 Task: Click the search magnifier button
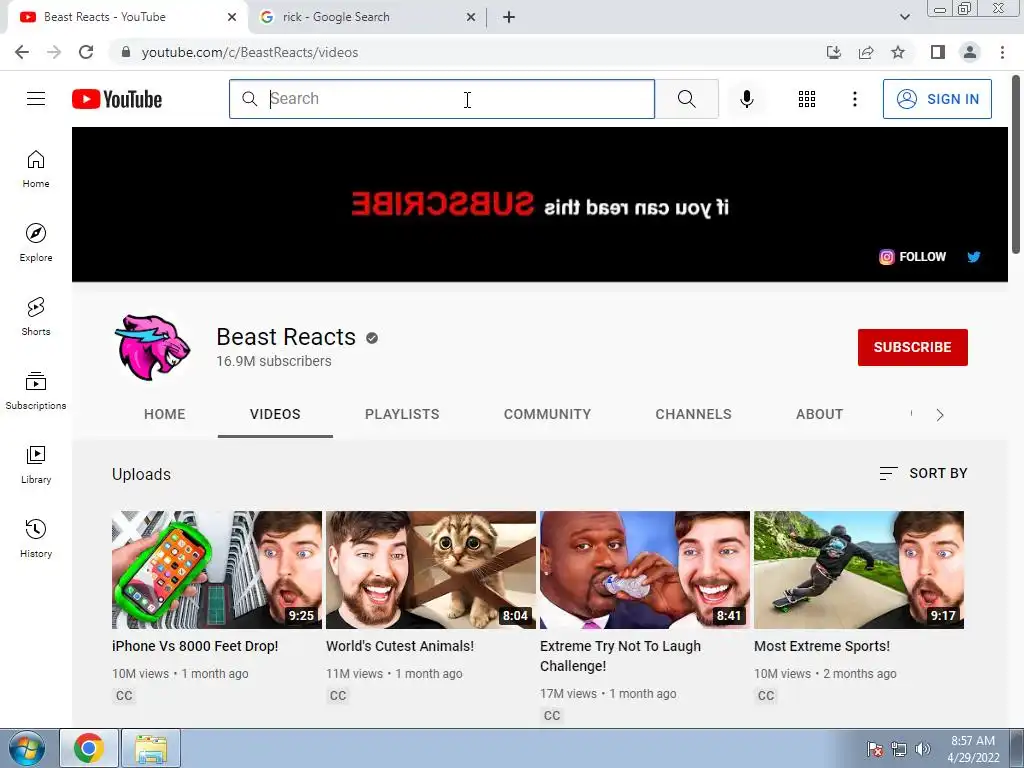686,99
